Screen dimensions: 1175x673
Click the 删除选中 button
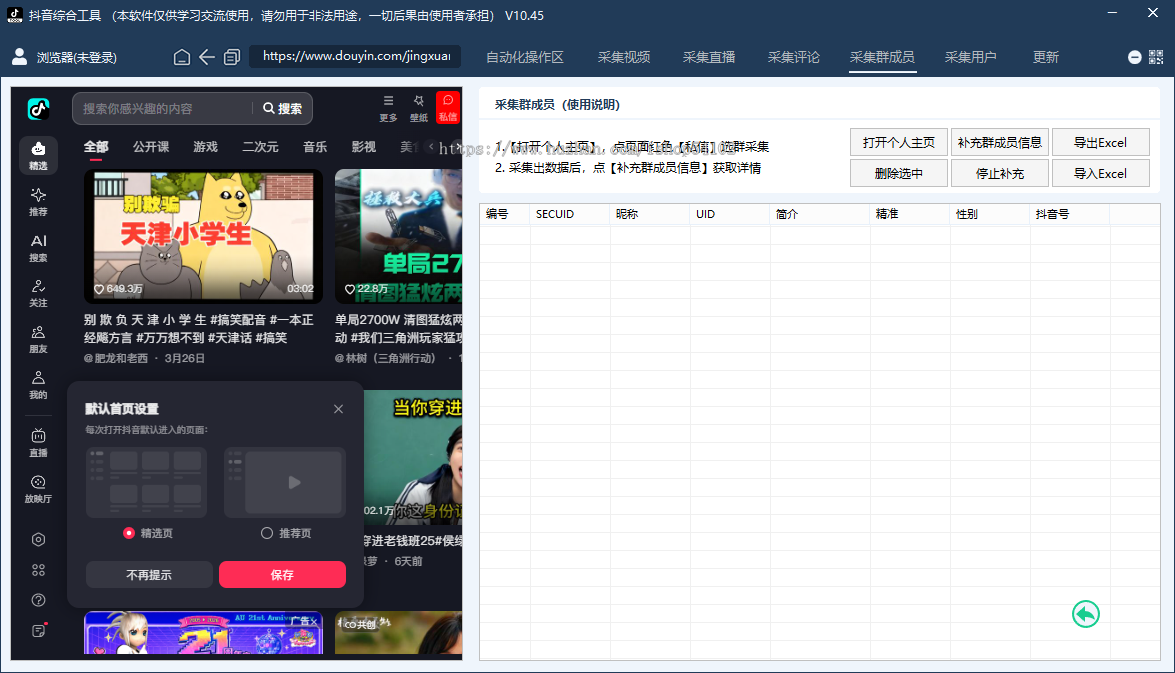coord(898,173)
